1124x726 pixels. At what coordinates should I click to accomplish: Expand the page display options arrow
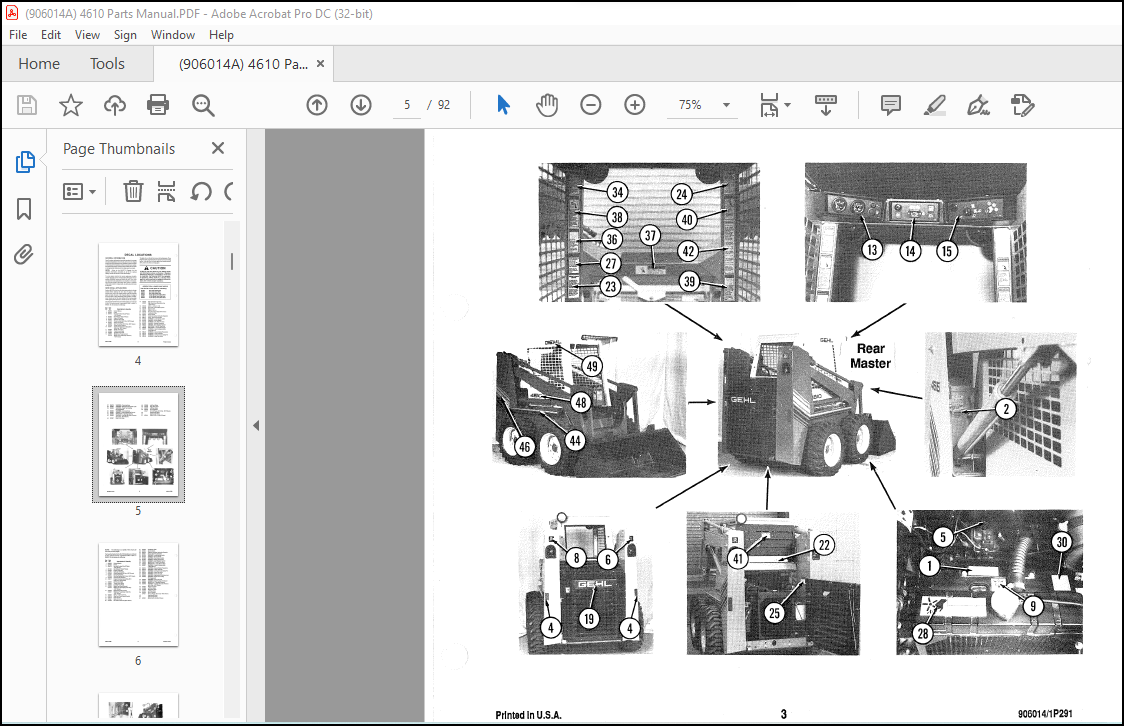tap(787, 105)
